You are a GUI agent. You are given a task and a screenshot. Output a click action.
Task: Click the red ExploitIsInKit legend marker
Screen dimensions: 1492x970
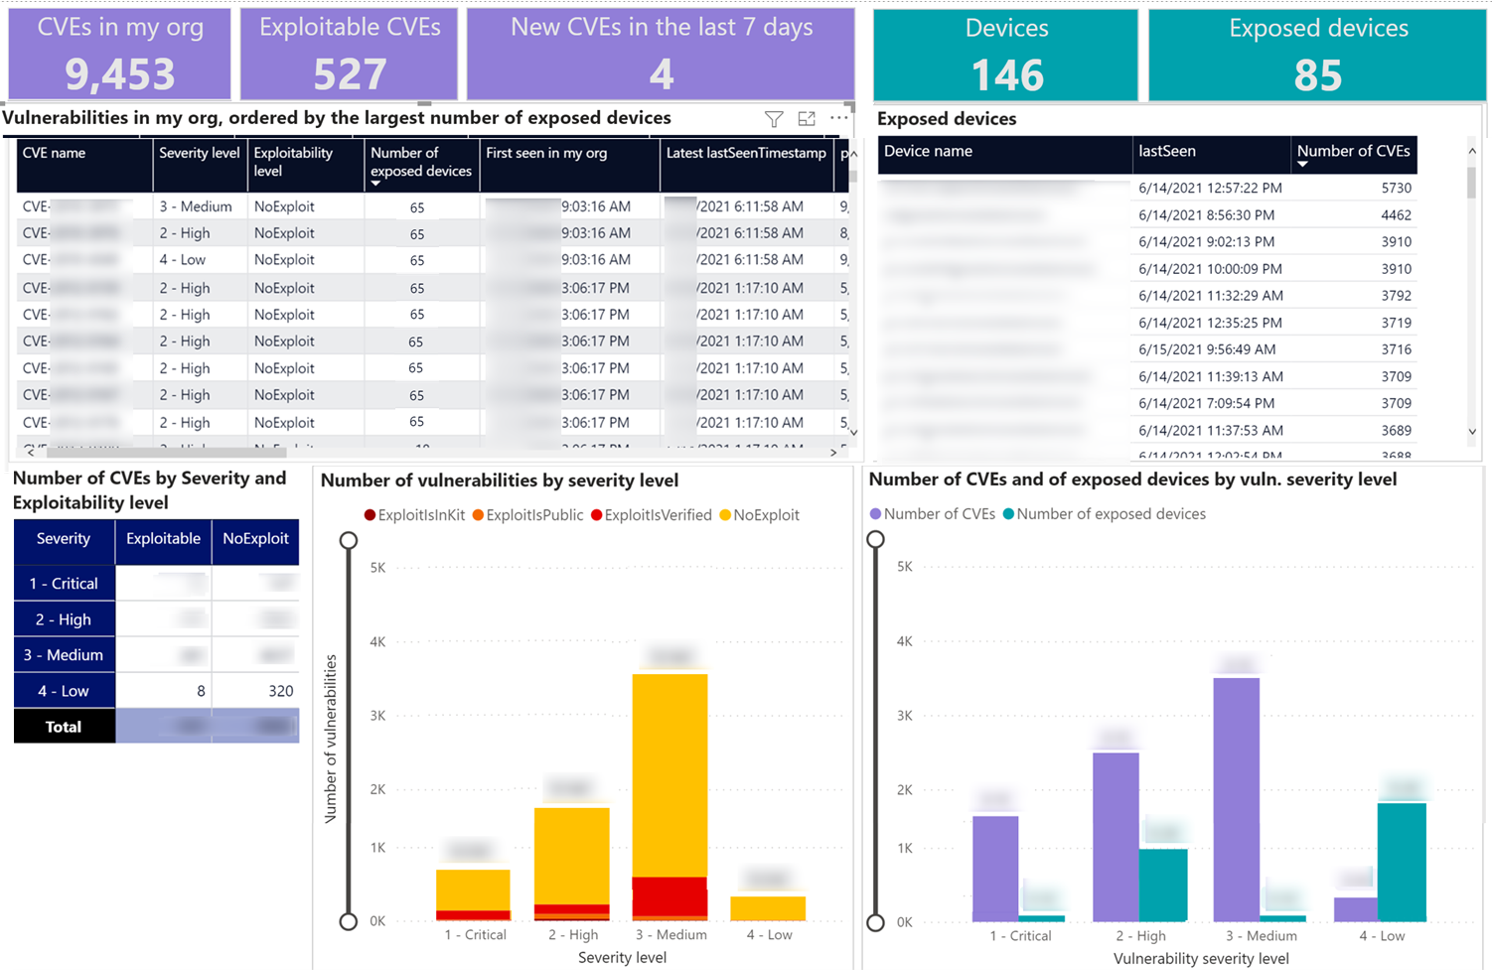368,516
